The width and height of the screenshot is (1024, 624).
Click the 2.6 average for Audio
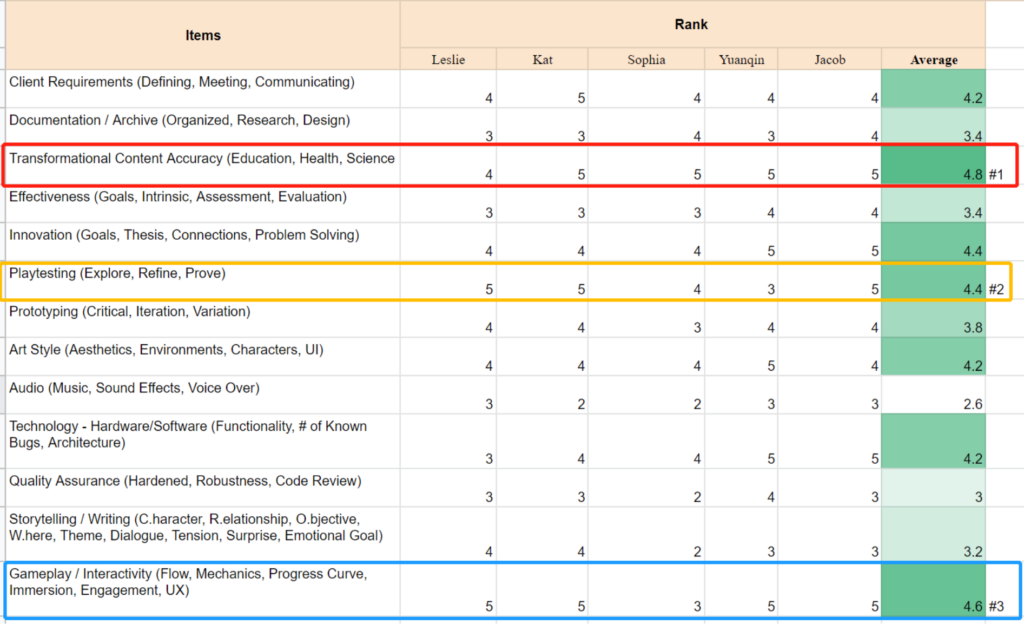pos(933,395)
